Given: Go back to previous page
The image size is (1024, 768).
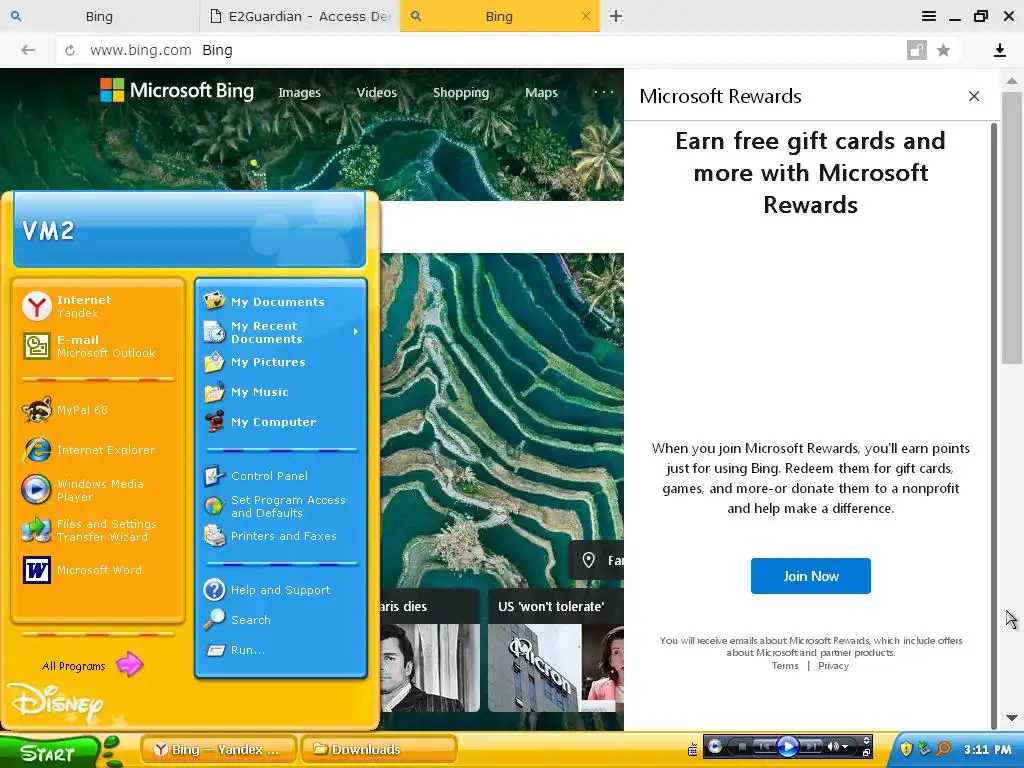Looking at the screenshot, I should point(27,50).
